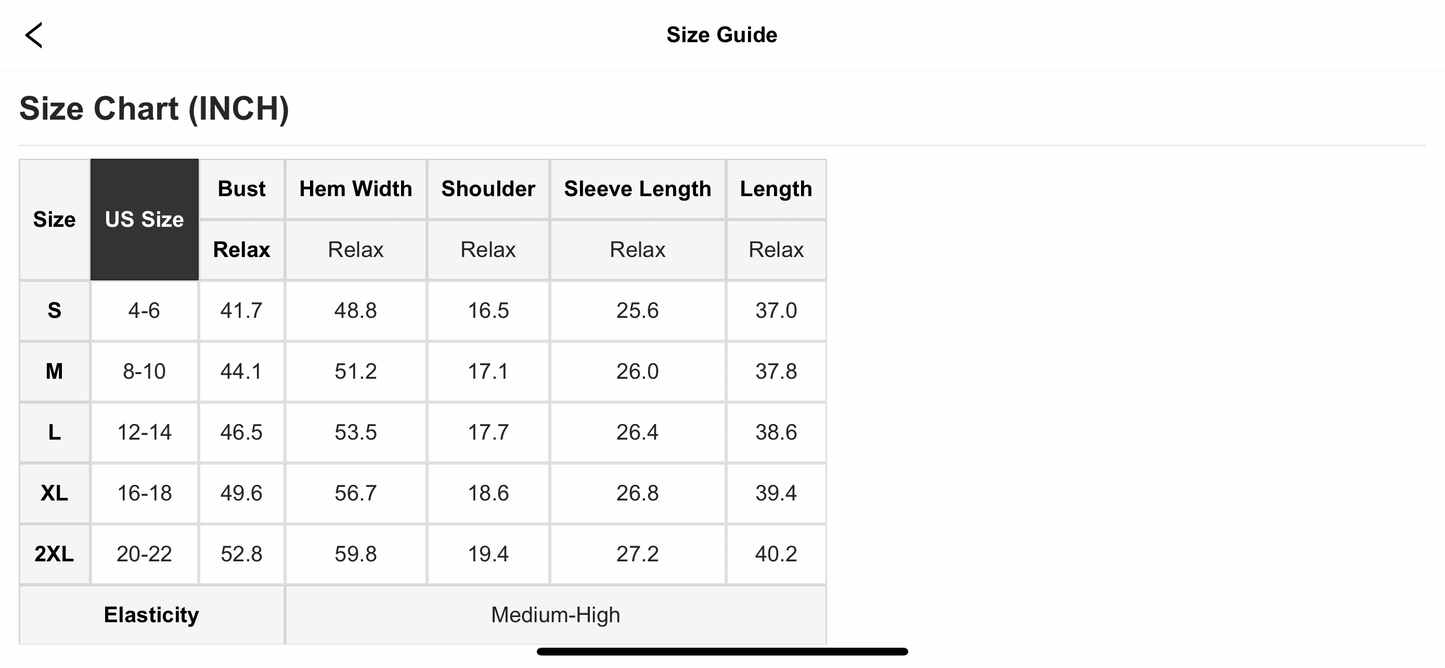Image resolution: width=1445 pixels, height=668 pixels.
Task: Click the 2XL size row label
Action: tap(54, 554)
